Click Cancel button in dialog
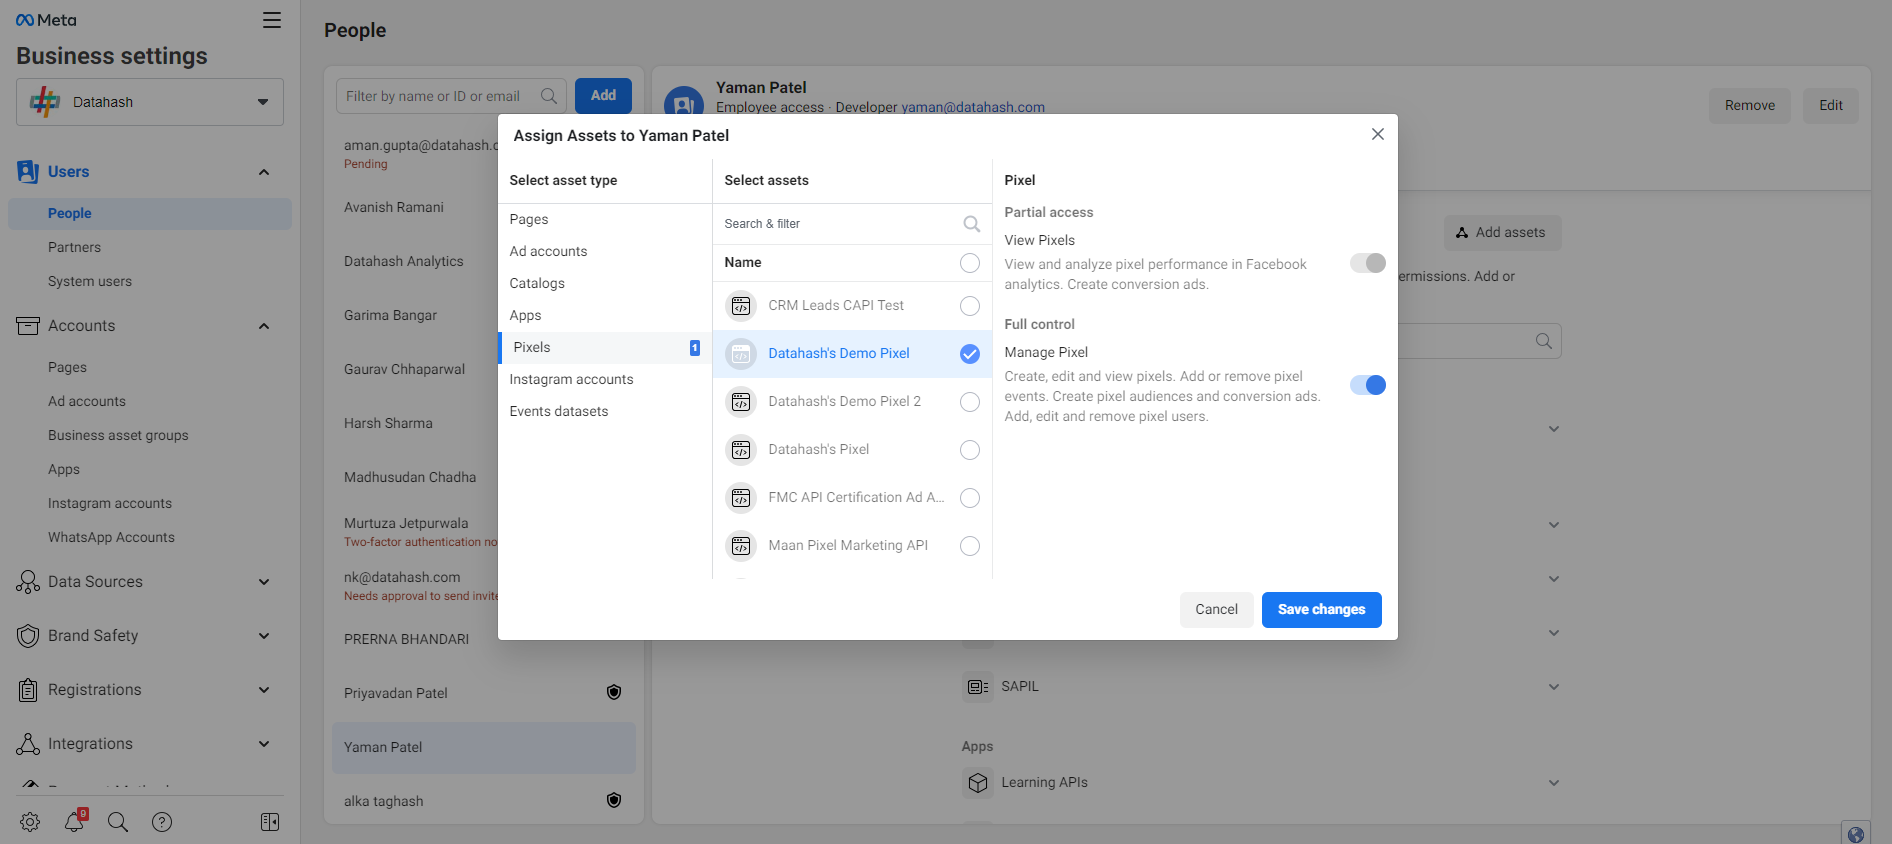This screenshot has height=844, width=1892. click(x=1216, y=610)
